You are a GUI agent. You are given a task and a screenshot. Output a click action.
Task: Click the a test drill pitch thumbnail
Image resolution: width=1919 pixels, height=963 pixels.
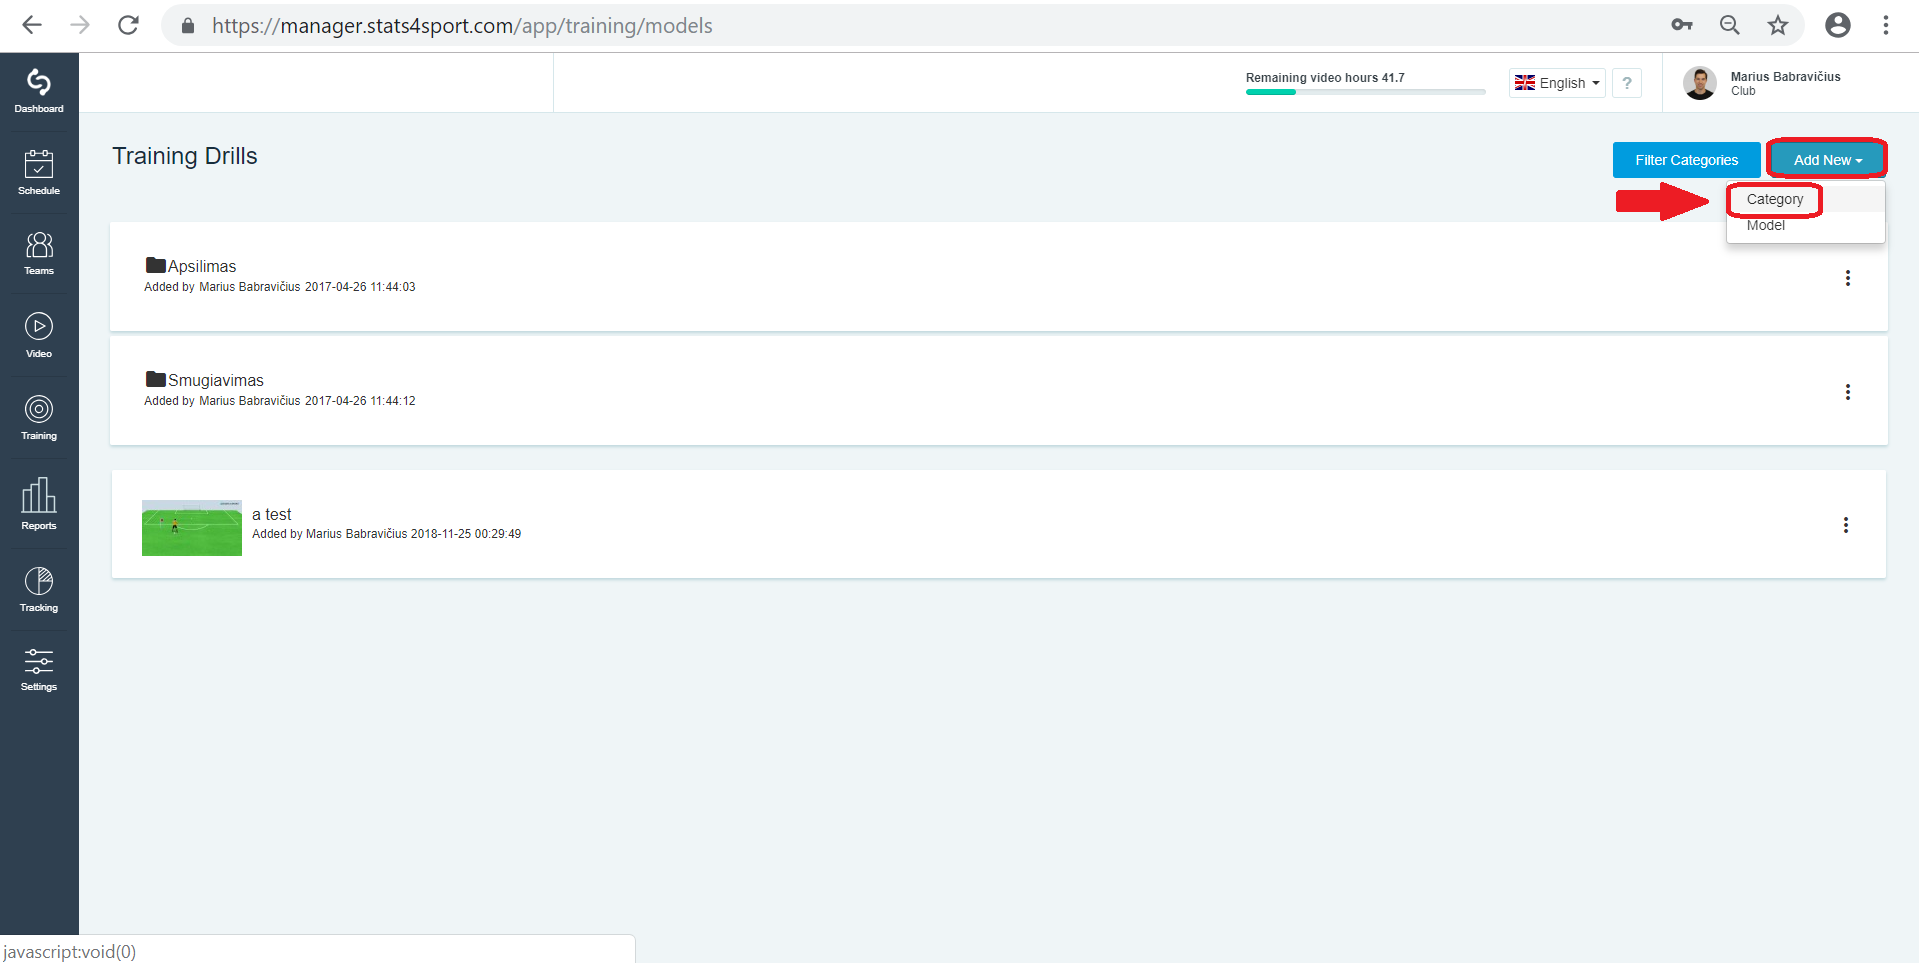(x=192, y=528)
